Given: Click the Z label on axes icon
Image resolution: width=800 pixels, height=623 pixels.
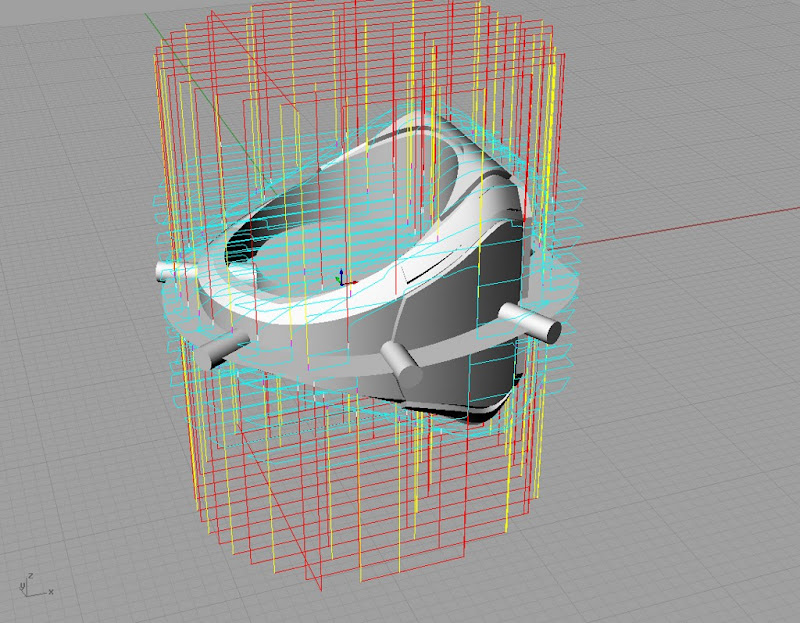Looking at the screenshot, I should (31, 576).
